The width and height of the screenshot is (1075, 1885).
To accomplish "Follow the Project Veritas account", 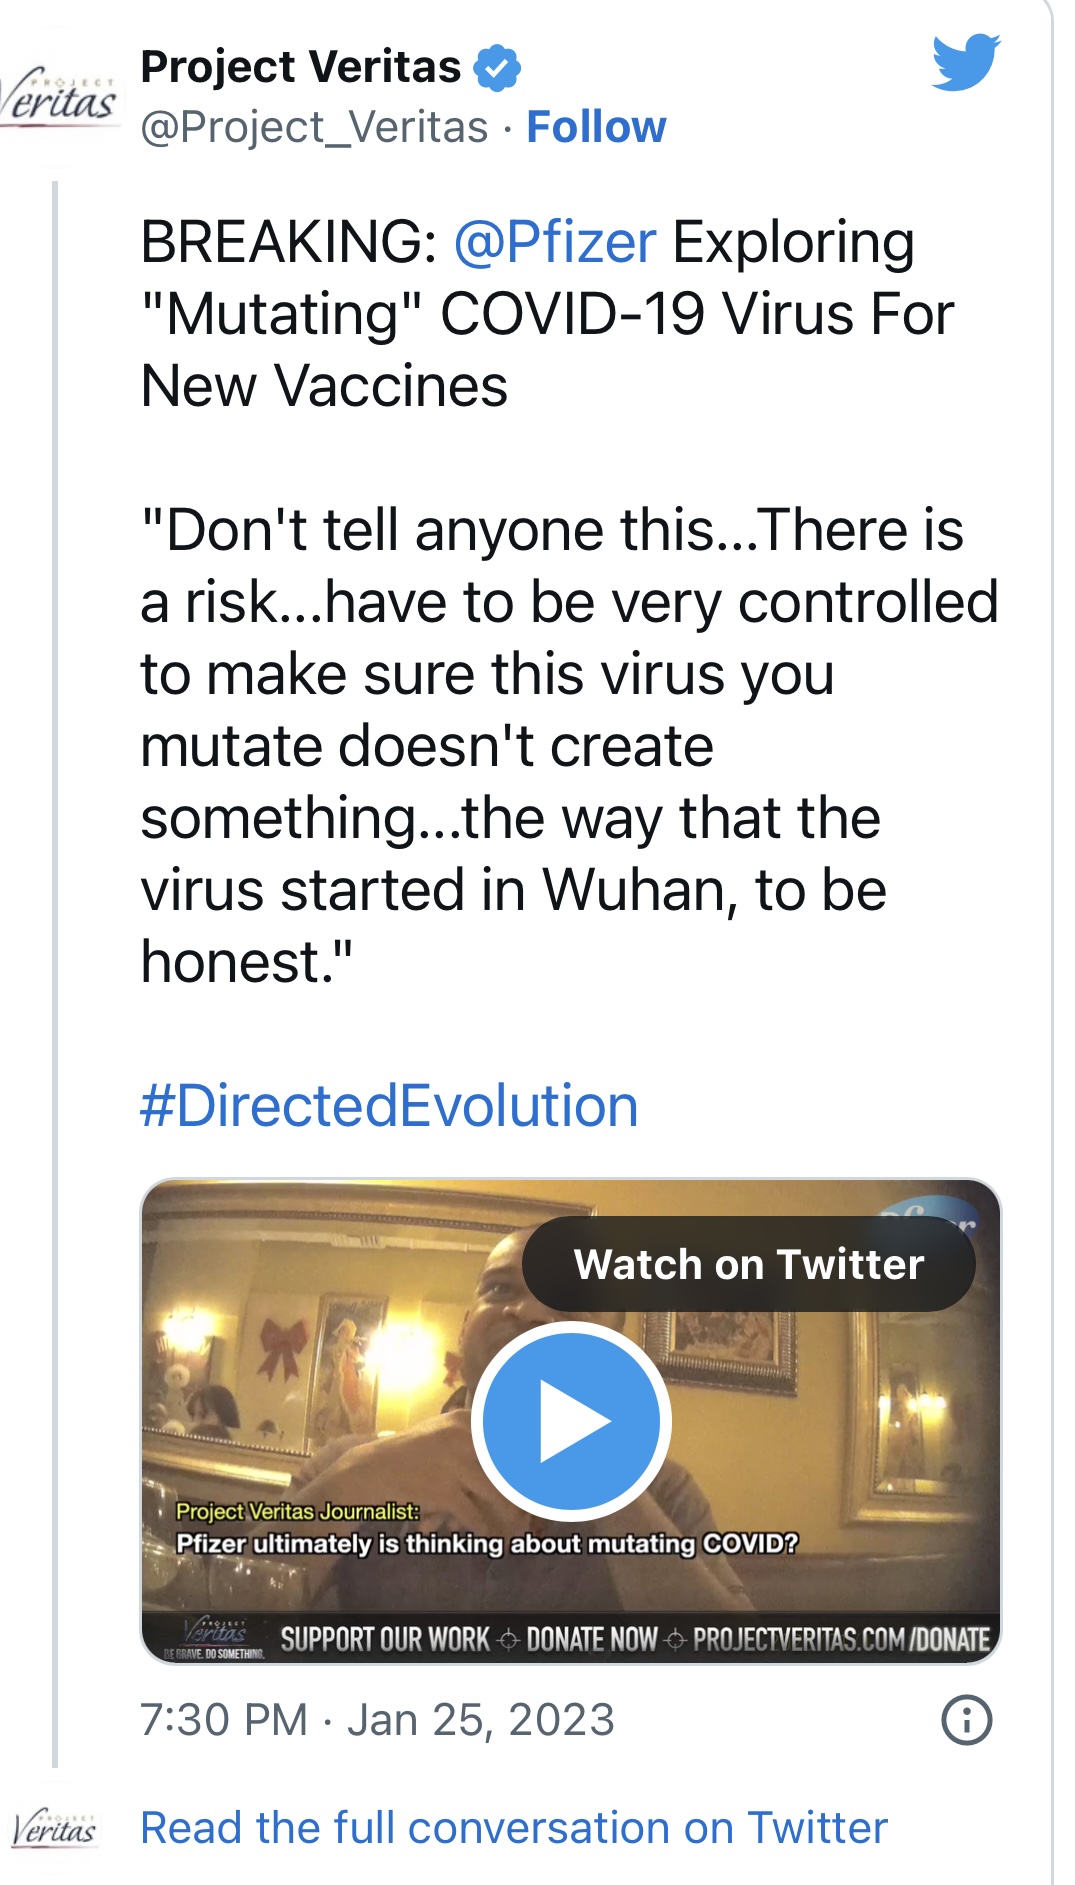I will coord(596,127).
